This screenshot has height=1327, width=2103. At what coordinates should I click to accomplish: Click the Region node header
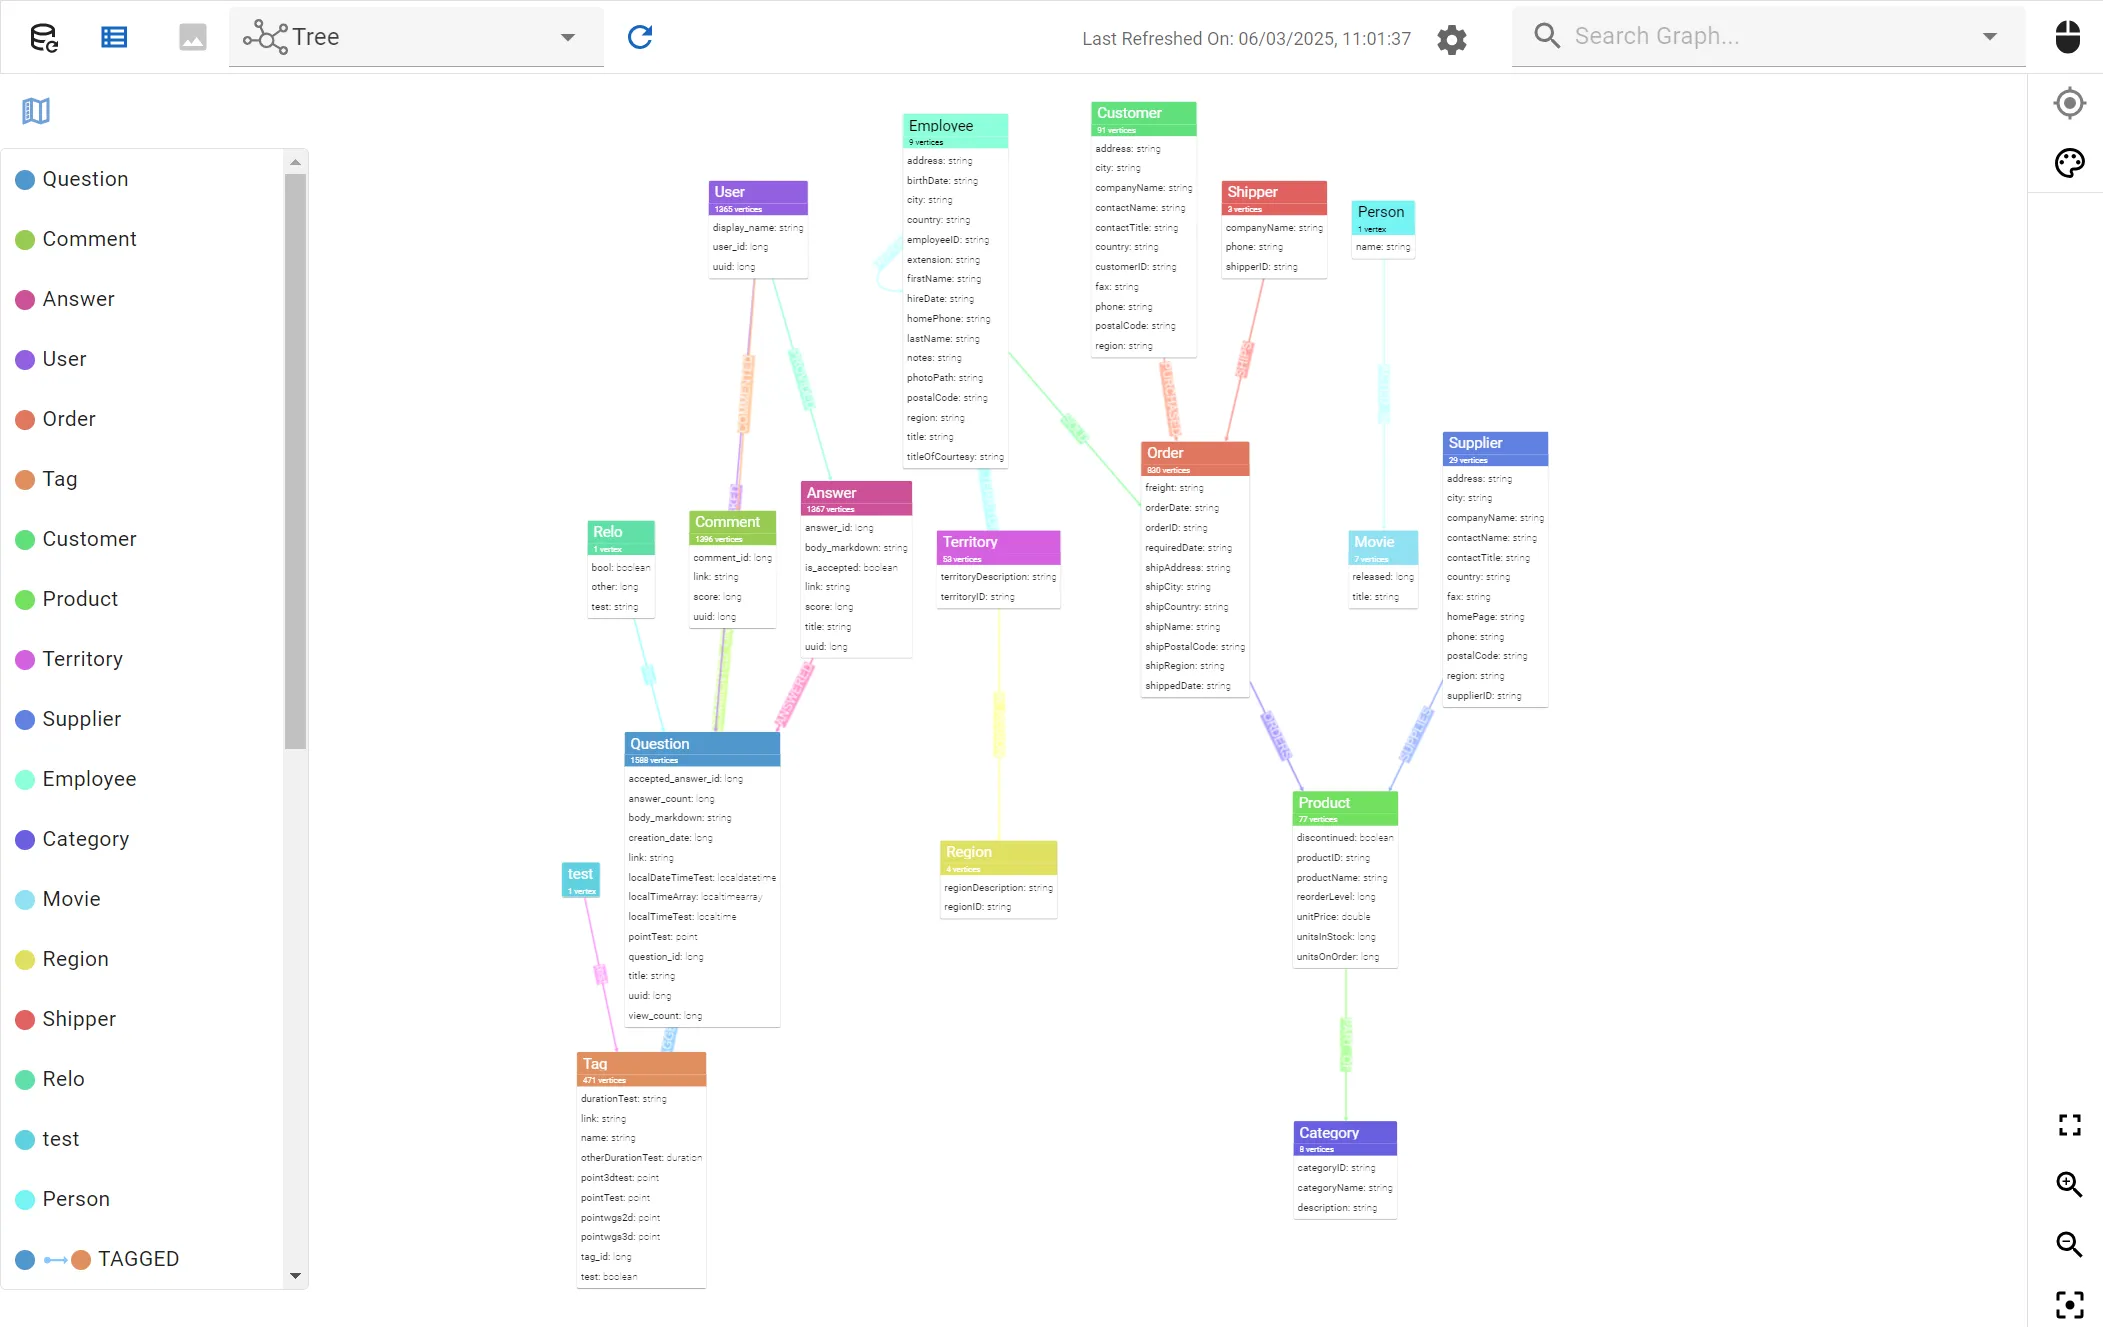[999, 858]
